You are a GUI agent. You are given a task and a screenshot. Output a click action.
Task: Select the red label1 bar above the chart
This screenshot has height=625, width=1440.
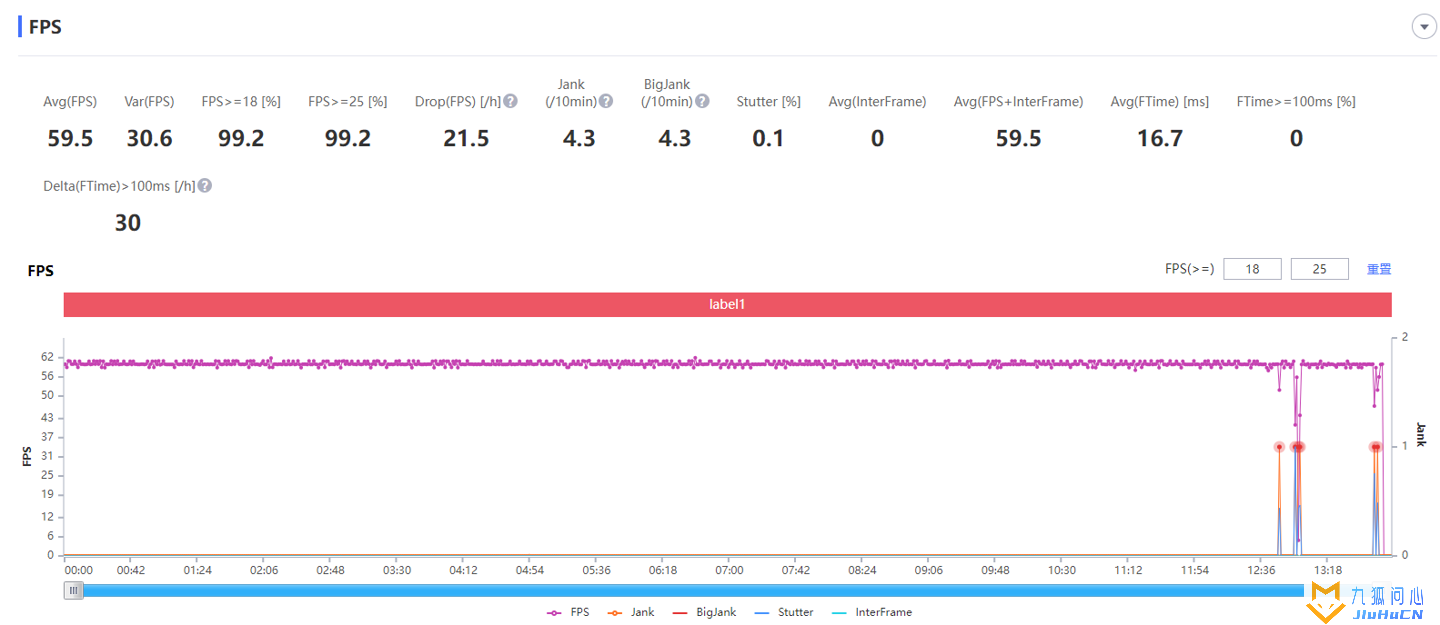click(727, 304)
